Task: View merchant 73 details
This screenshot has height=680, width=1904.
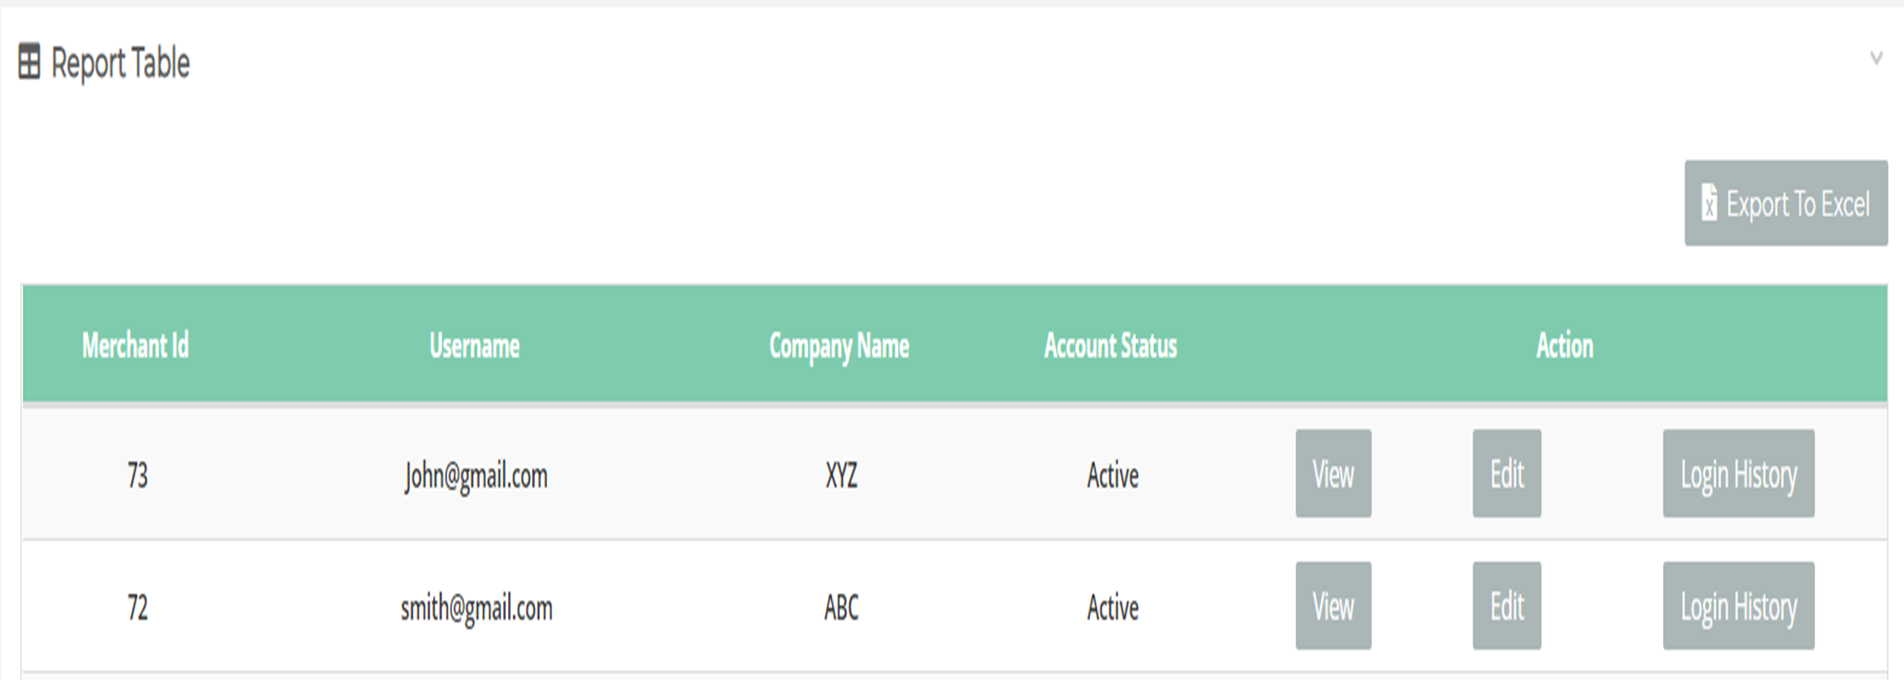Action: pyautogui.click(x=1333, y=474)
